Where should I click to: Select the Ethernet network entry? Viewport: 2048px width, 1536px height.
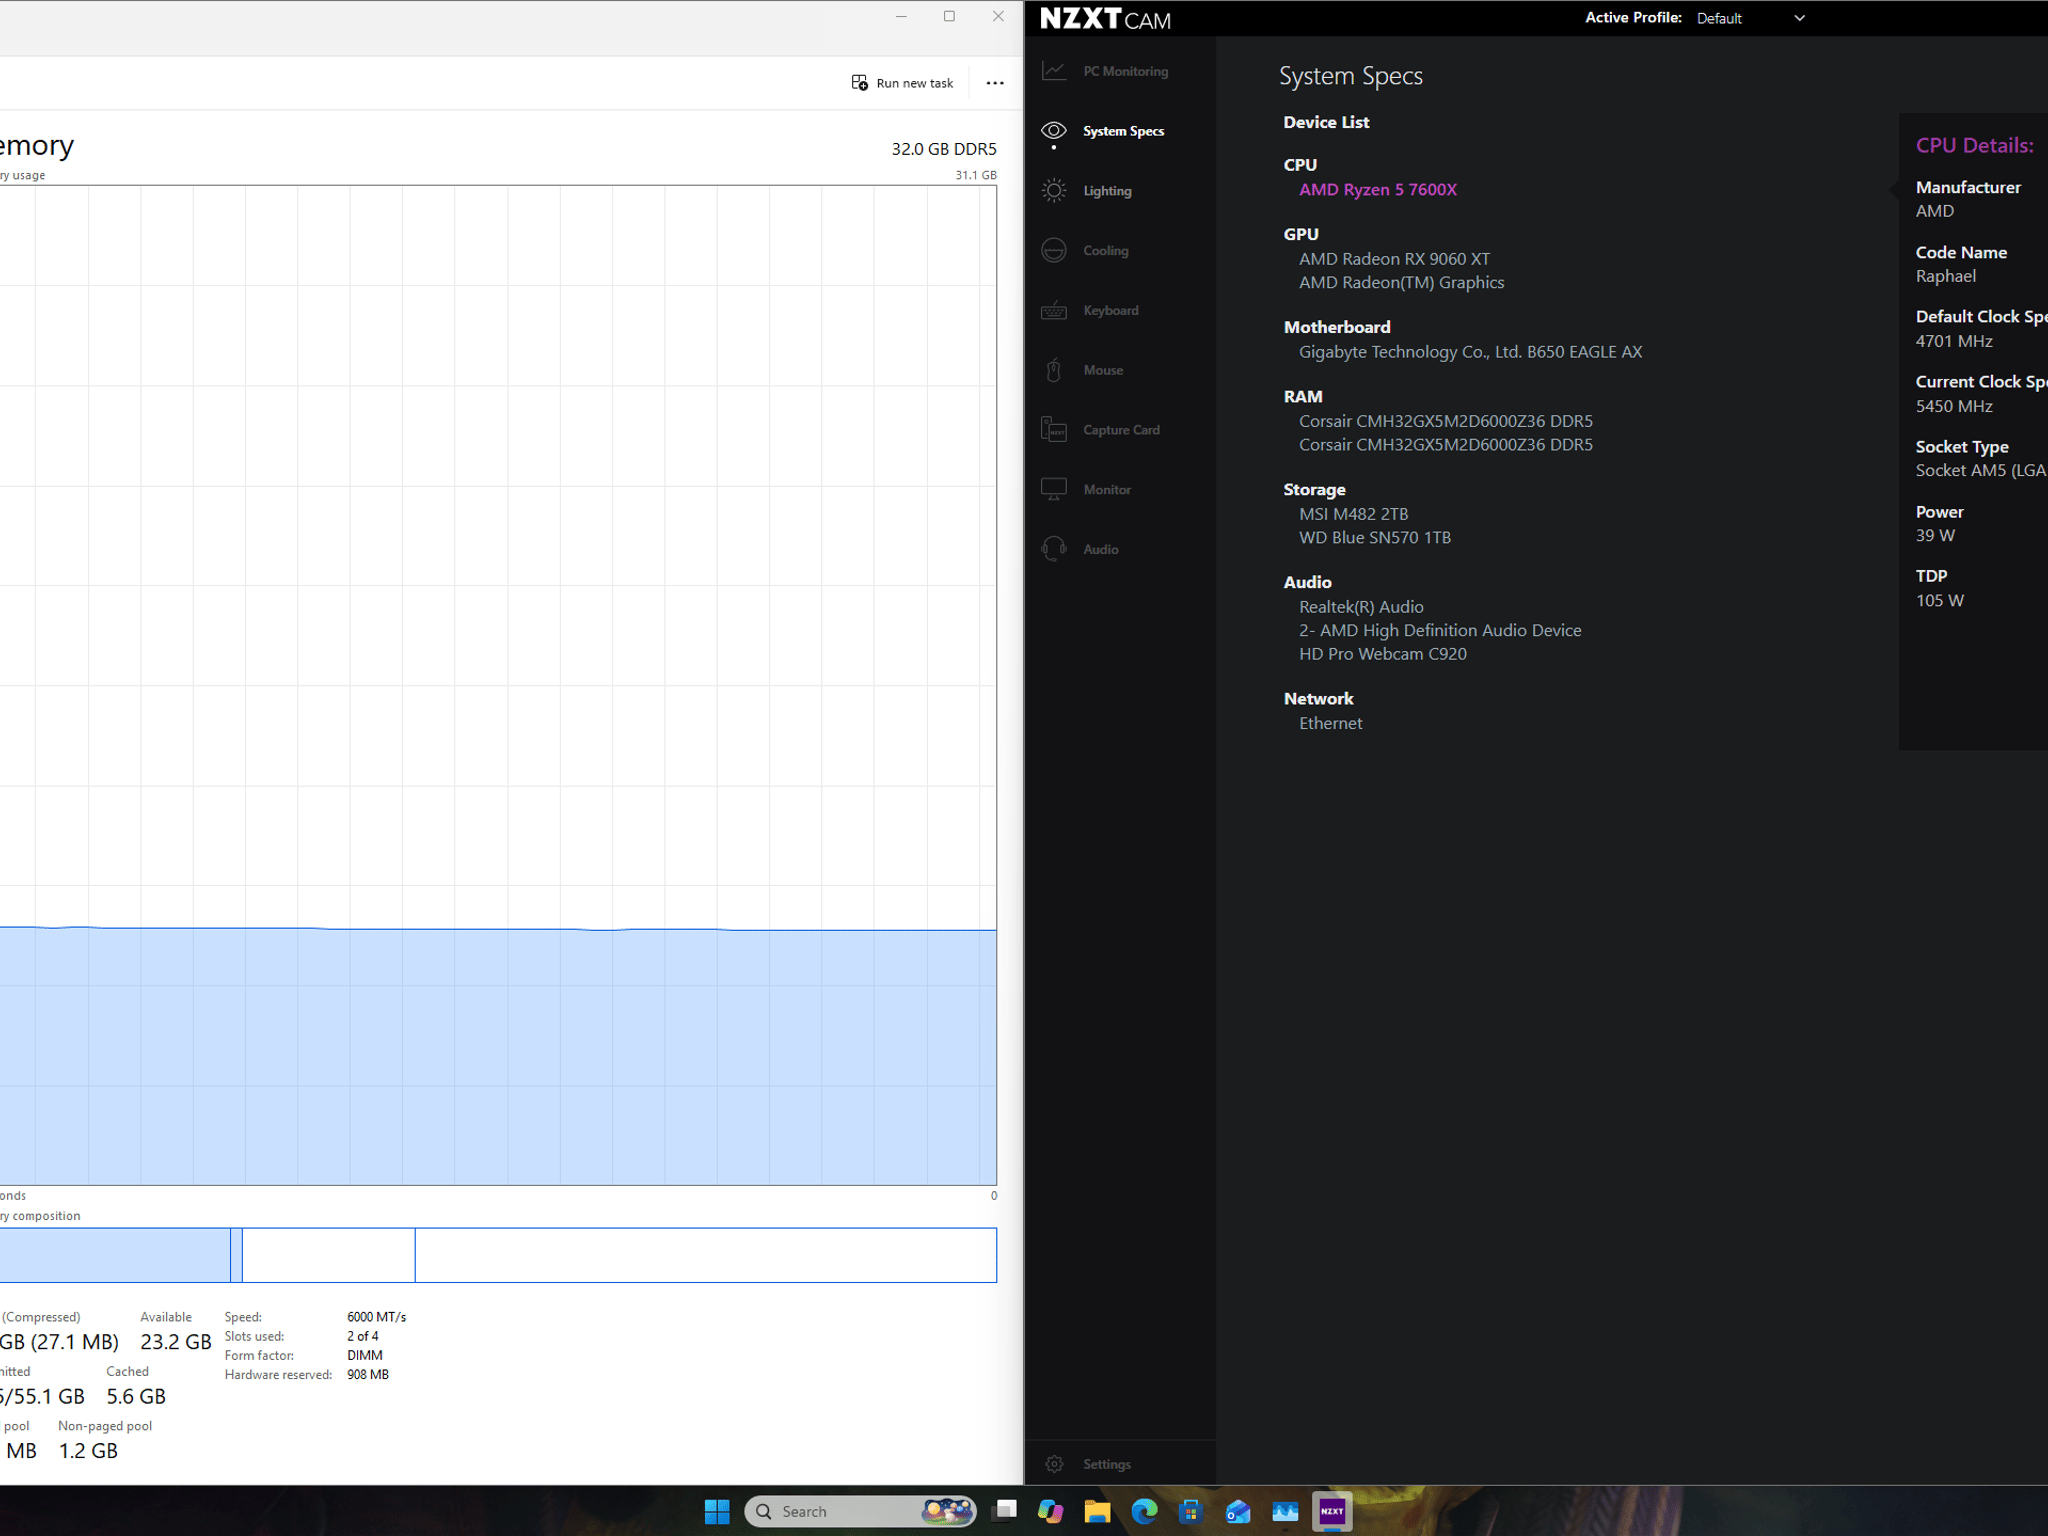(x=1330, y=723)
